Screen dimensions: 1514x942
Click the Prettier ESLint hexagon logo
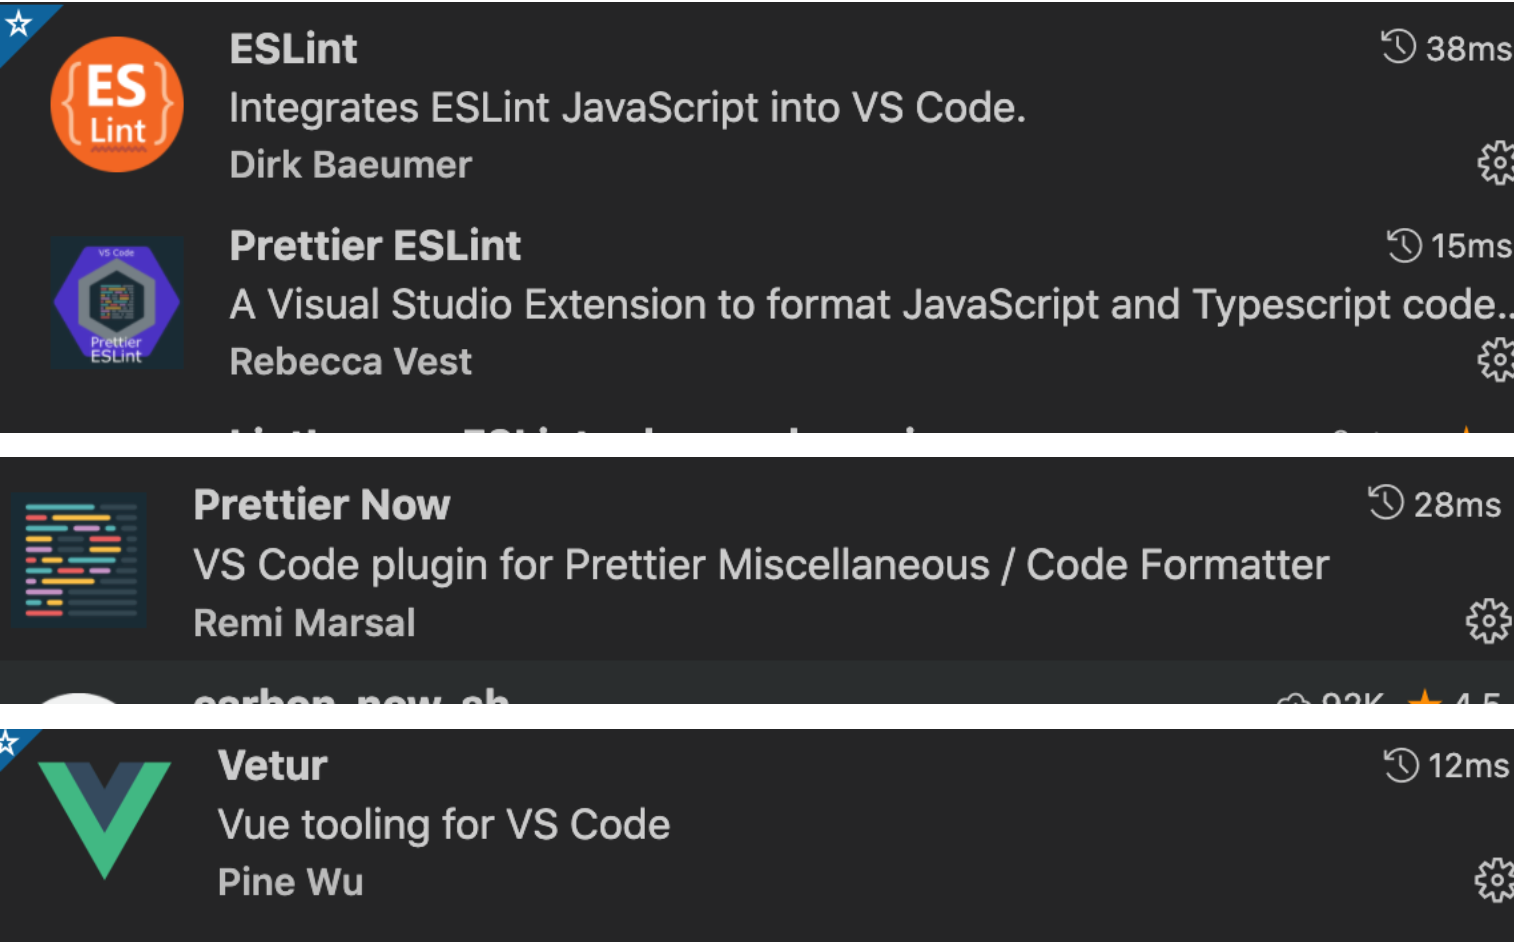116,301
